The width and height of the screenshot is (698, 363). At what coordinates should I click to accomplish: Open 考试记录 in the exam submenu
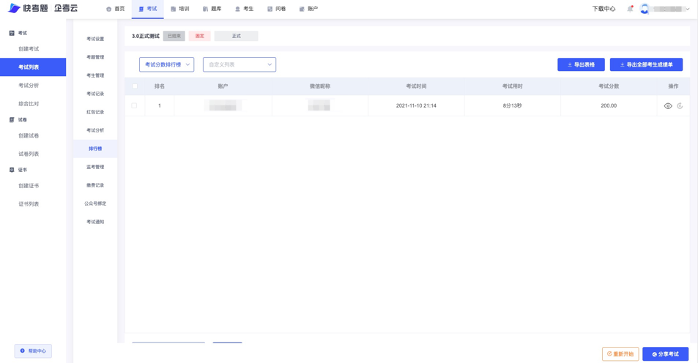point(95,94)
